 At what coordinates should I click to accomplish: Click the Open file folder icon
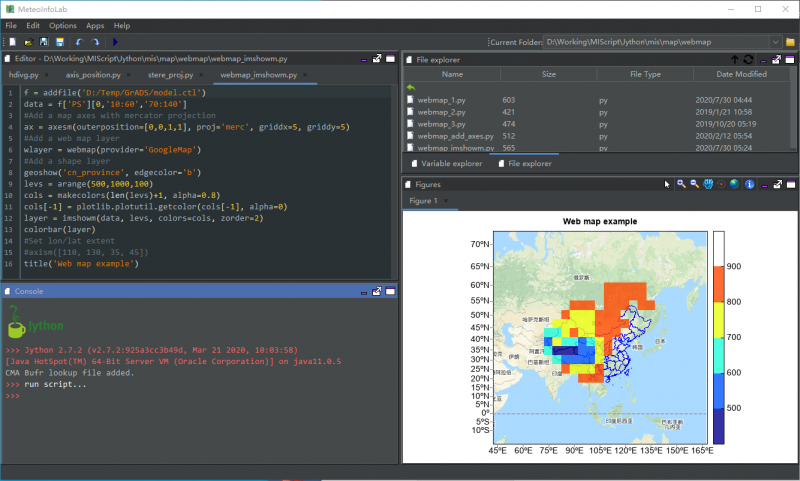(x=28, y=42)
